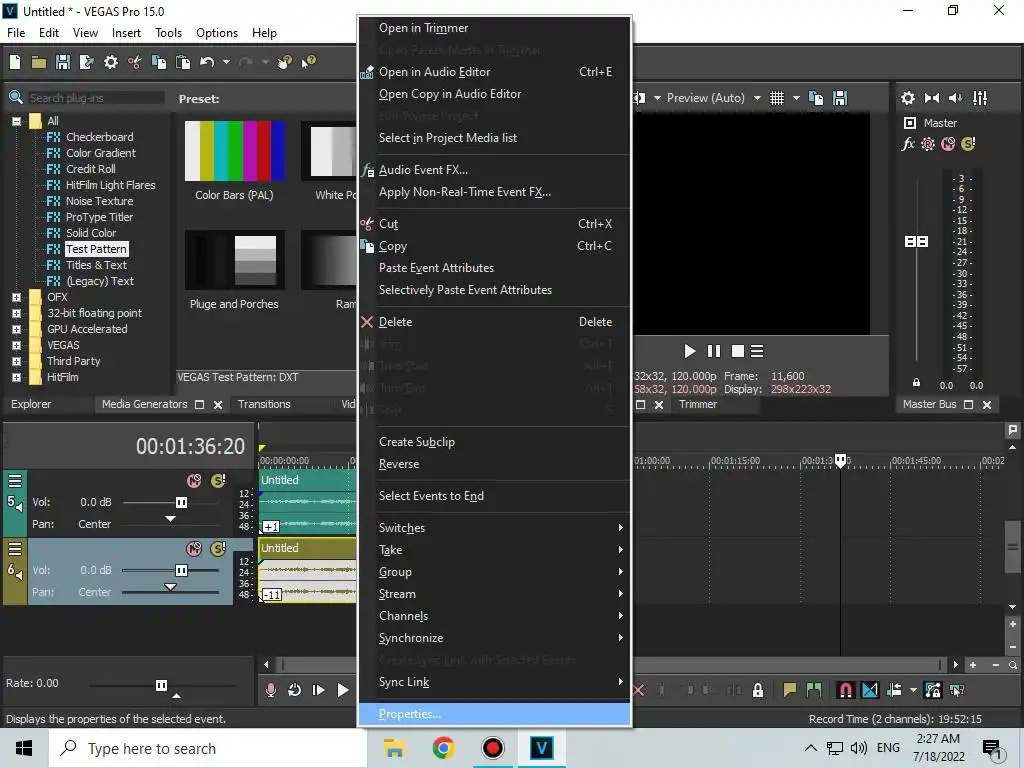
Task: Open track 5 hamburger menu
Action: click(x=15, y=481)
